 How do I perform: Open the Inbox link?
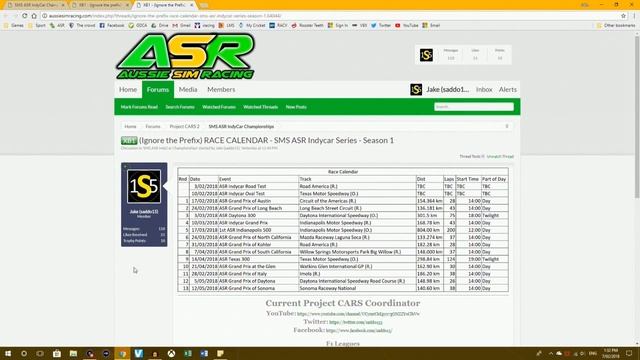(484, 89)
